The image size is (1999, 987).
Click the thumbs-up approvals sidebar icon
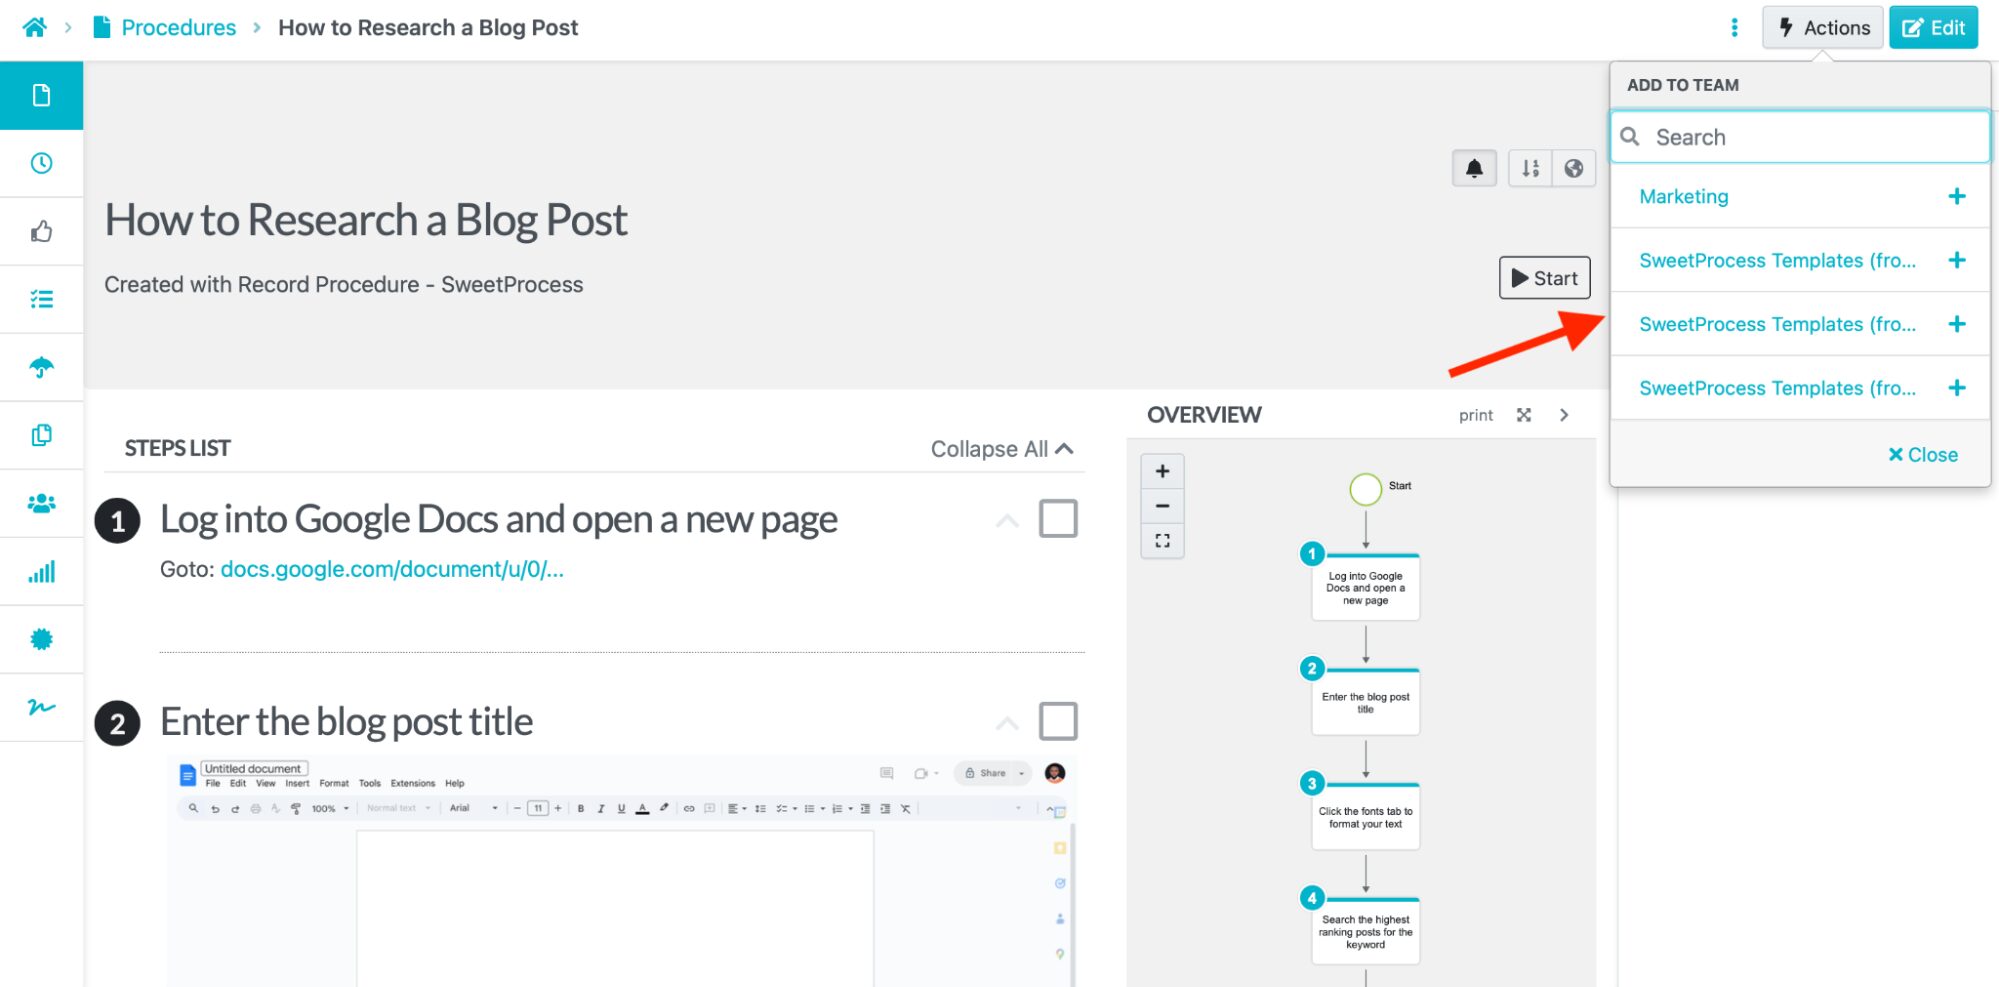(x=41, y=231)
